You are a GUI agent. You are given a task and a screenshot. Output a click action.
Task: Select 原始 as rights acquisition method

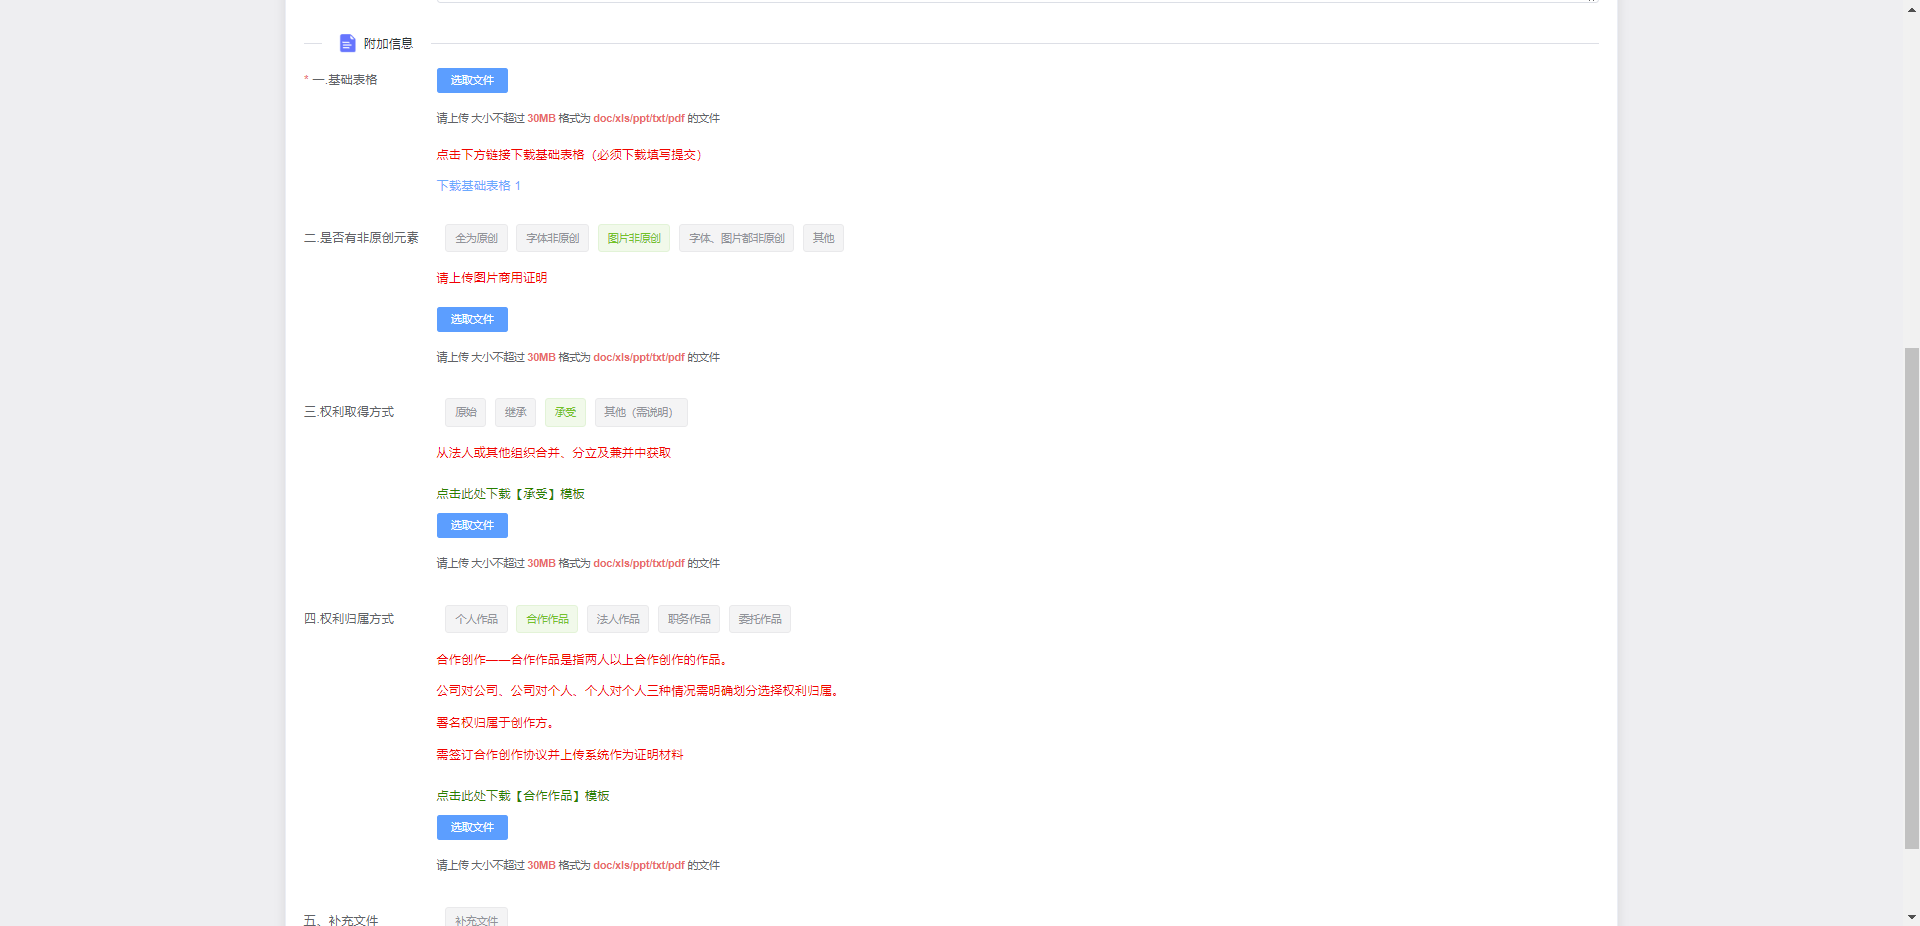pos(464,412)
